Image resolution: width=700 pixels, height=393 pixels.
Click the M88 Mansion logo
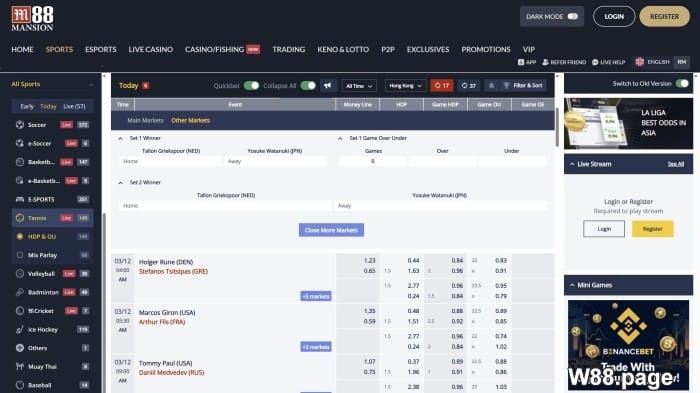pos(32,18)
